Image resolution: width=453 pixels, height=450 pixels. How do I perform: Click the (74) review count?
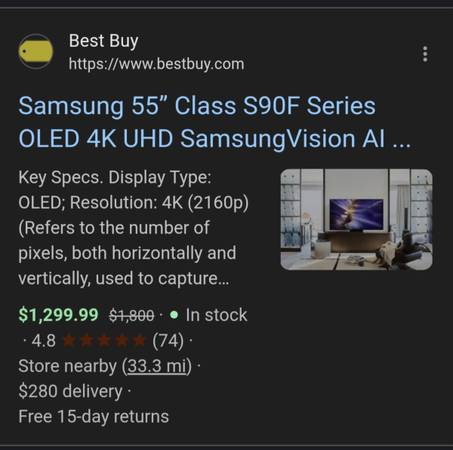pyautogui.click(x=168, y=341)
